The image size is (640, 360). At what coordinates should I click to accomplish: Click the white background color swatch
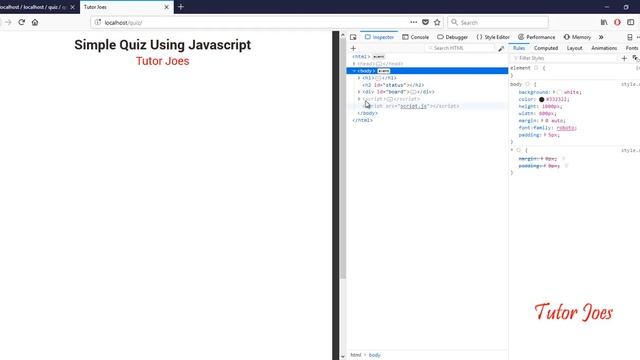tap(560, 93)
